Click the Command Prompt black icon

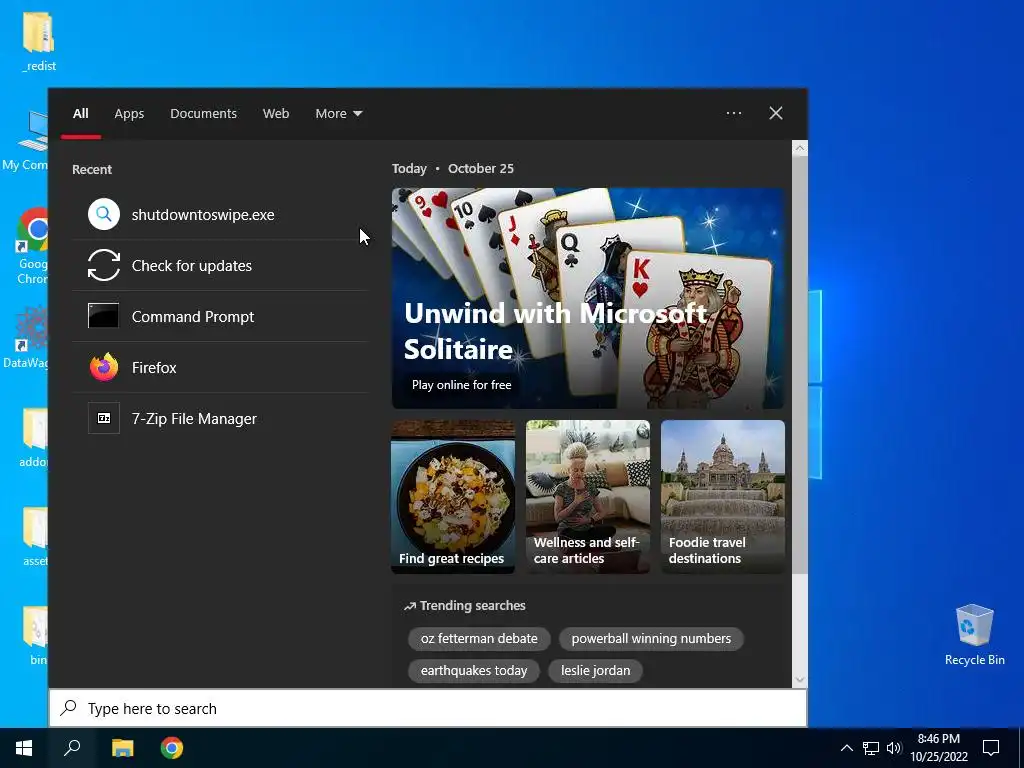pyautogui.click(x=104, y=316)
